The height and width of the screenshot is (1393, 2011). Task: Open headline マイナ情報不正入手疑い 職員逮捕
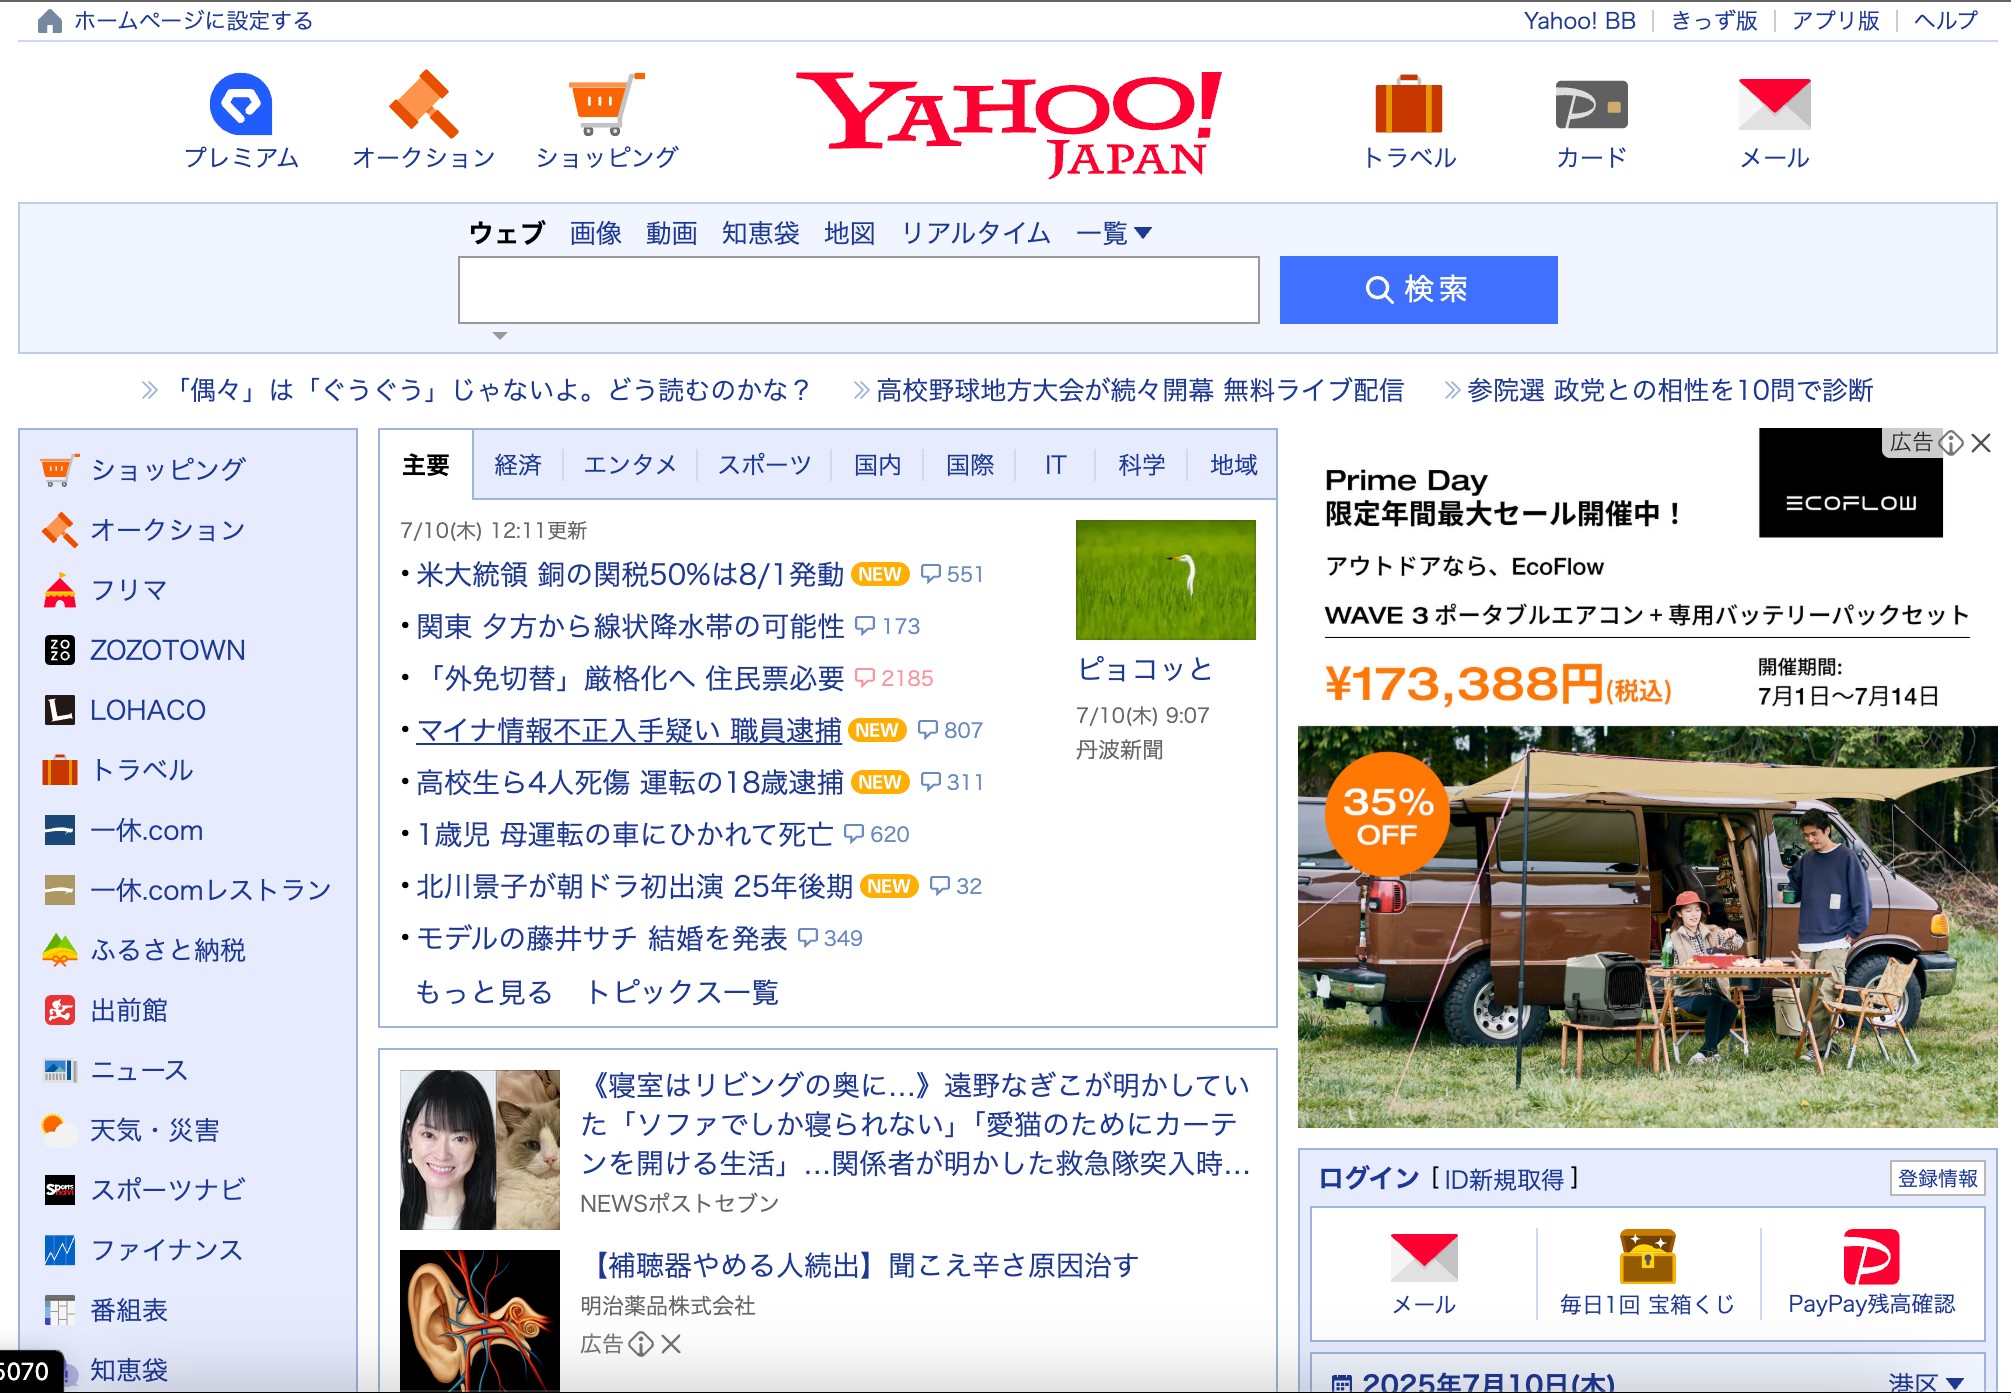[629, 730]
